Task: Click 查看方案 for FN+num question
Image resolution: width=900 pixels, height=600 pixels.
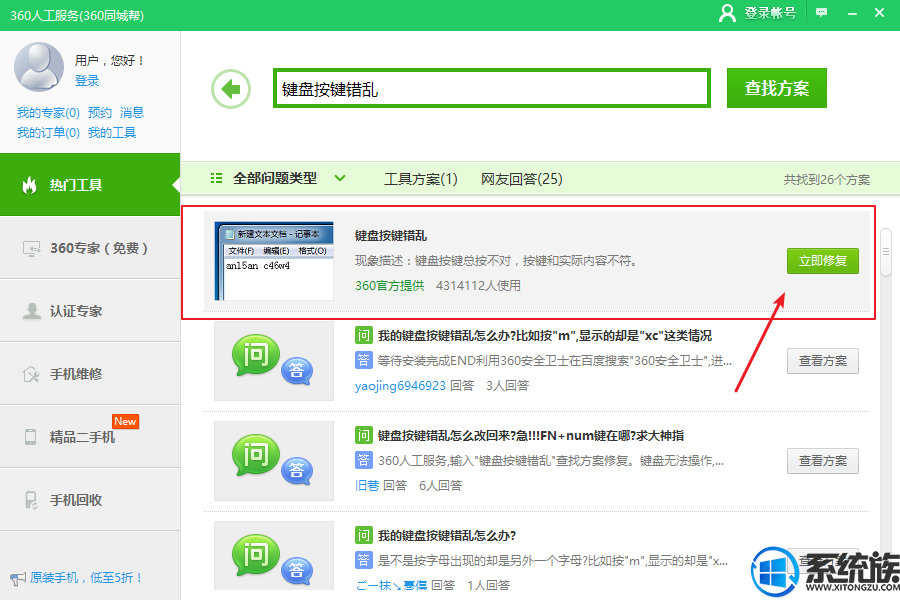Action: click(823, 460)
